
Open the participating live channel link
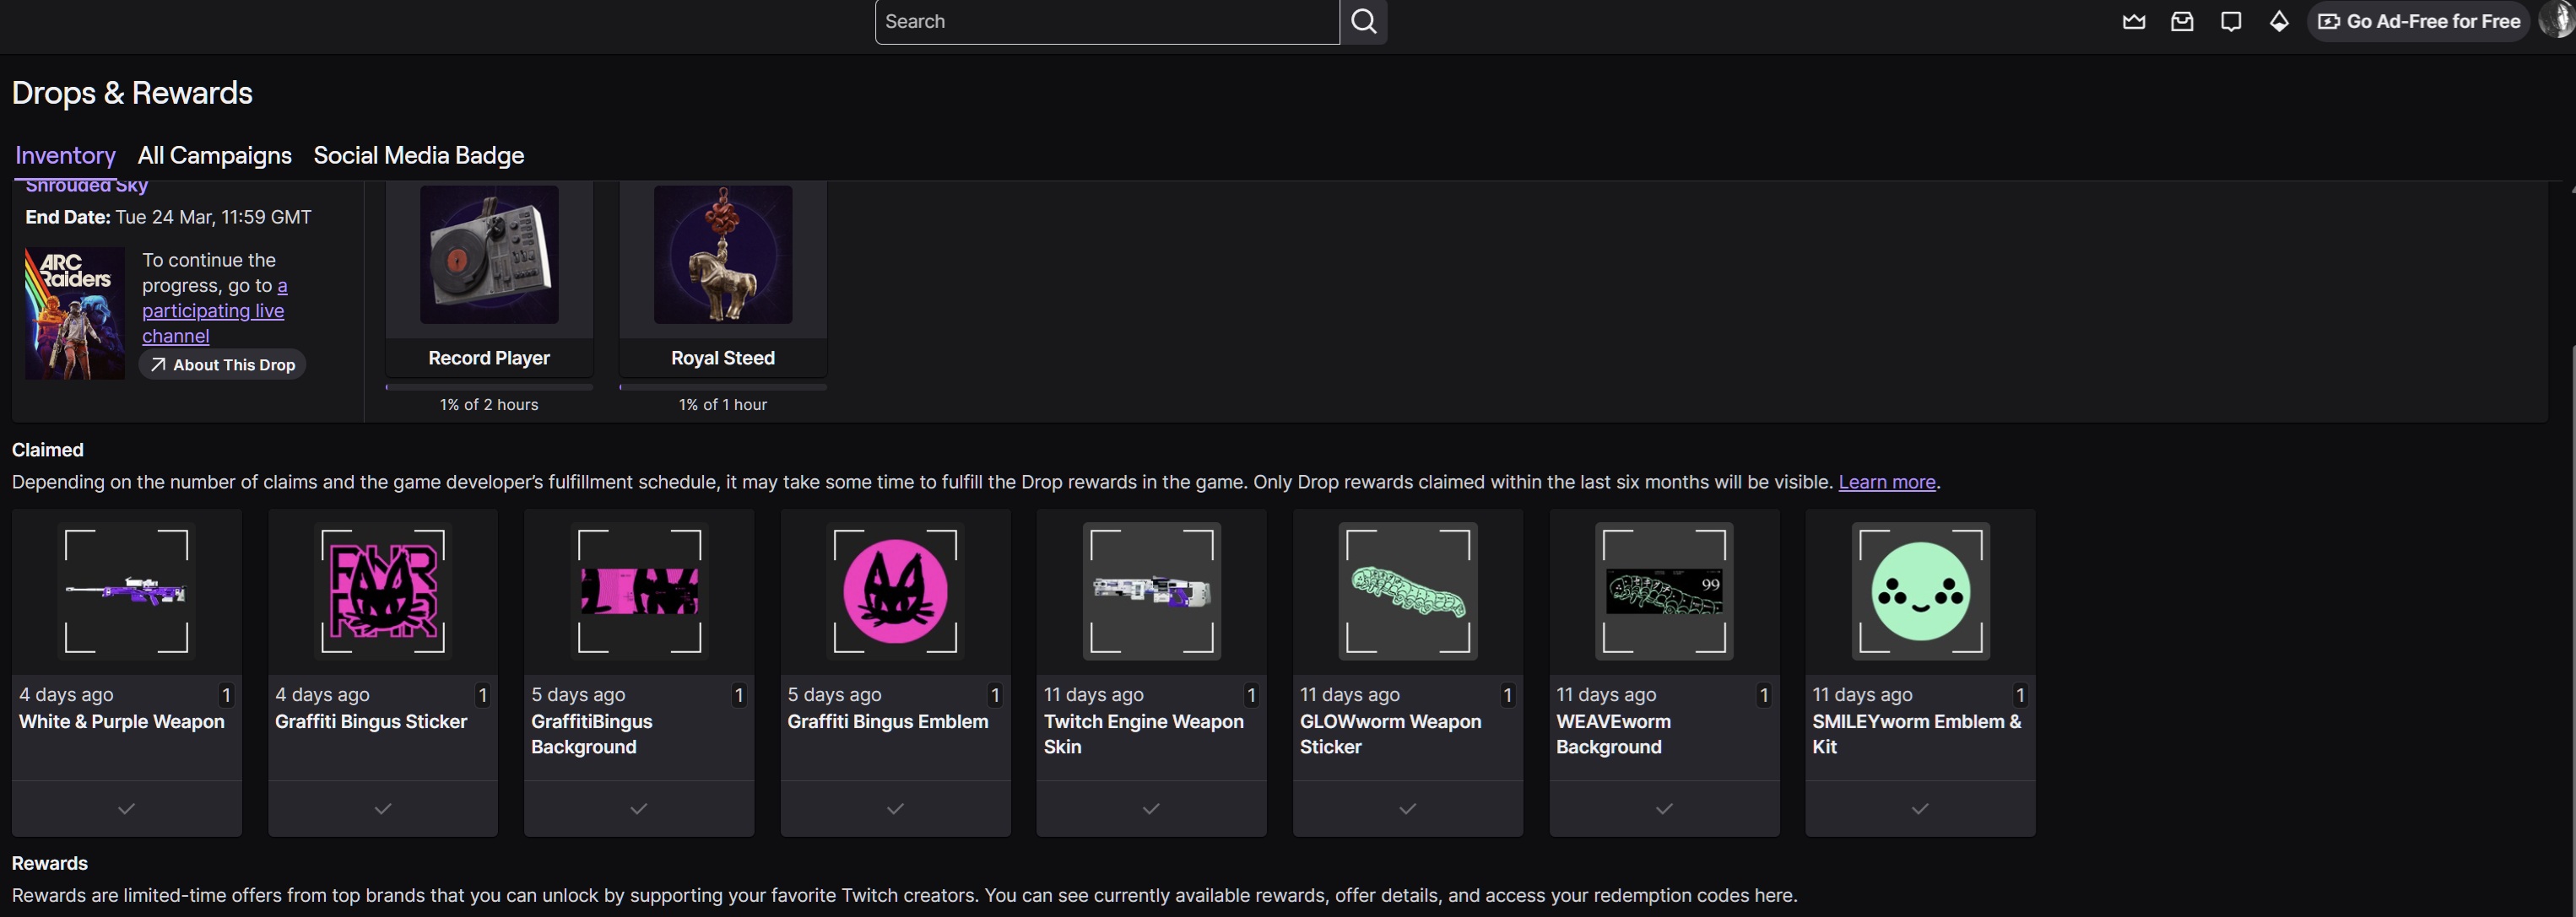[212, 311]
